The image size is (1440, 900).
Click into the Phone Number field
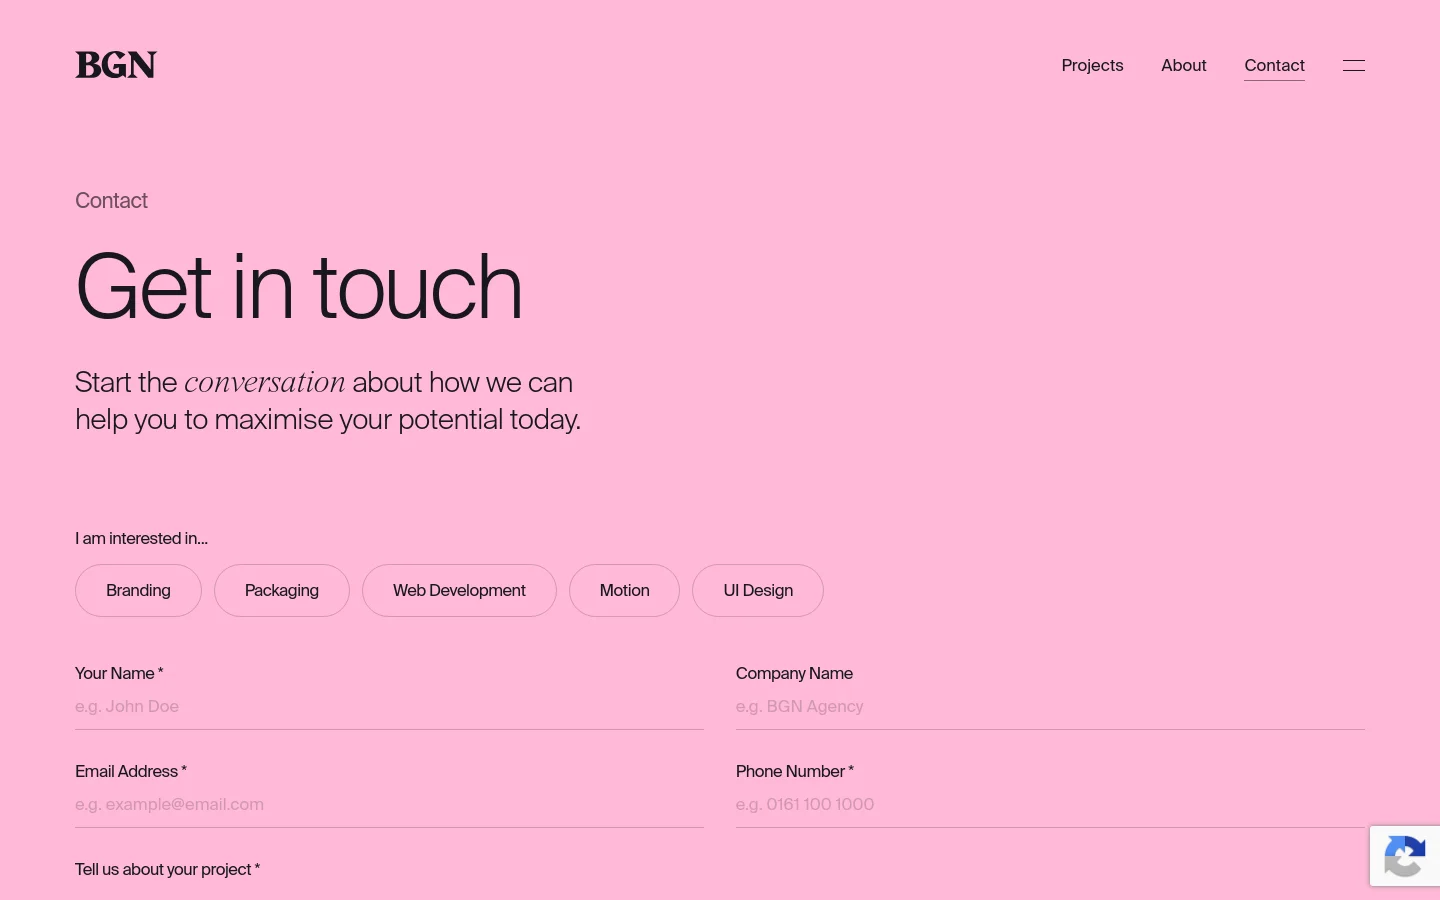(x=1050, y=804)
